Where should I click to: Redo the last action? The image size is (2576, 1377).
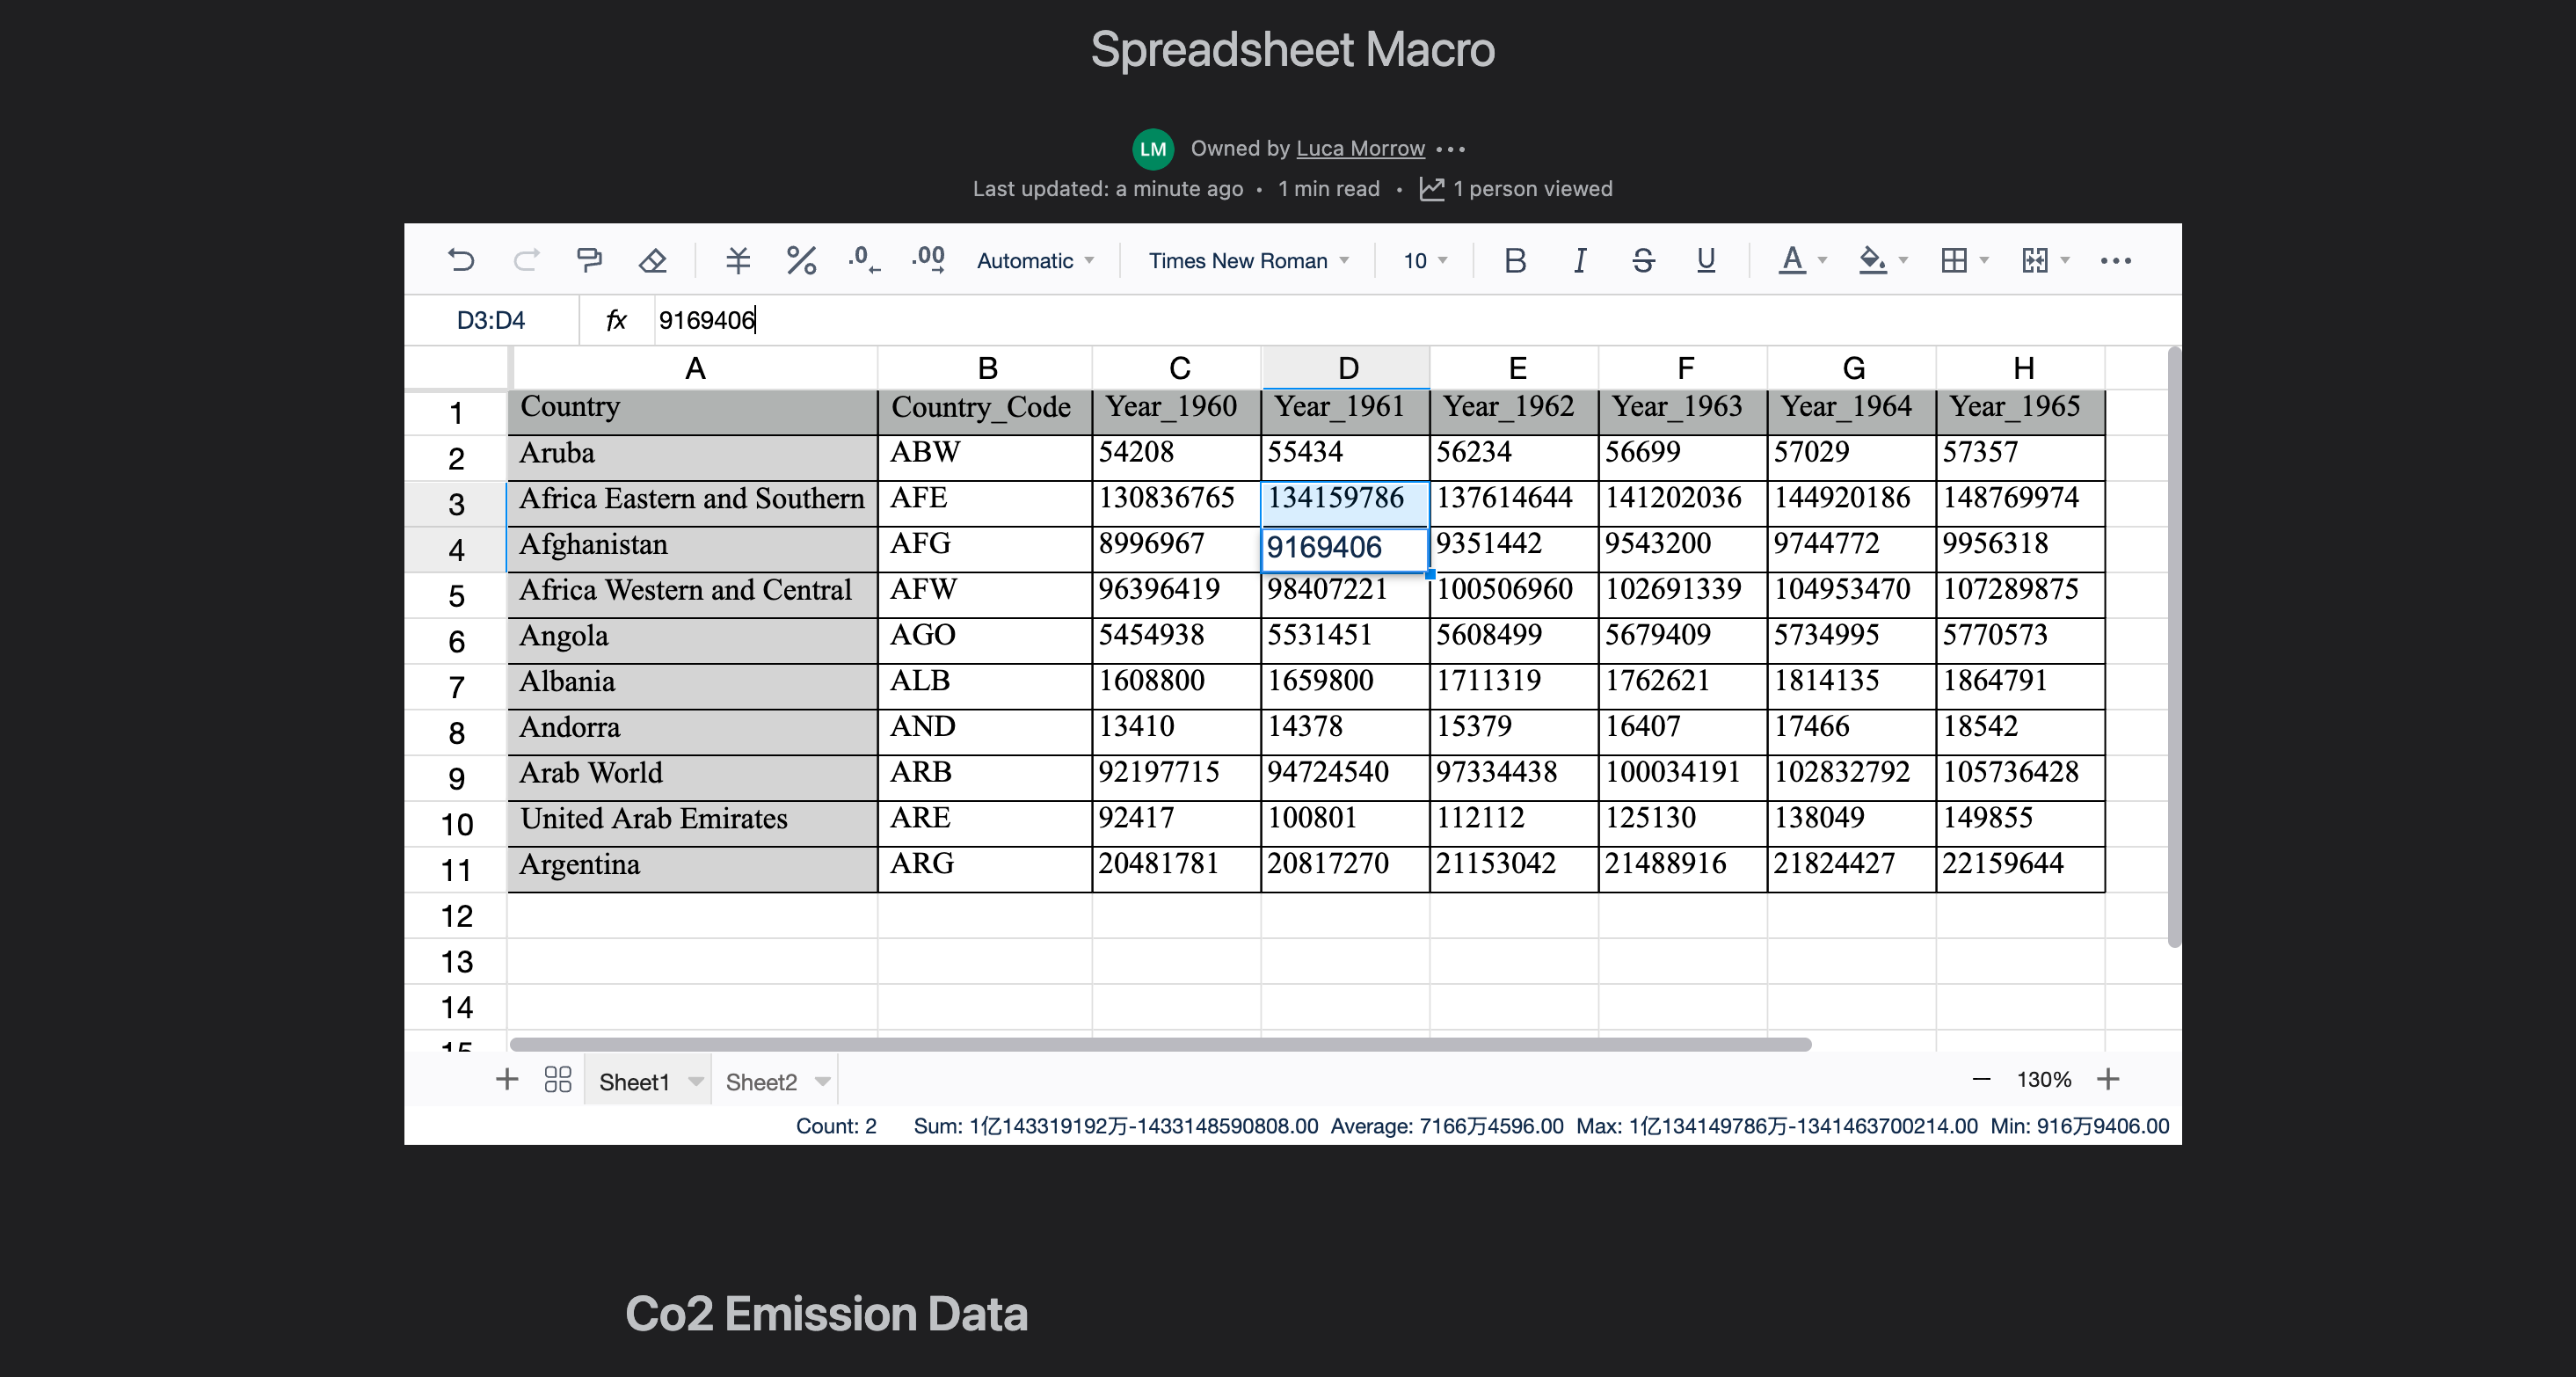(x=526, y=260)
